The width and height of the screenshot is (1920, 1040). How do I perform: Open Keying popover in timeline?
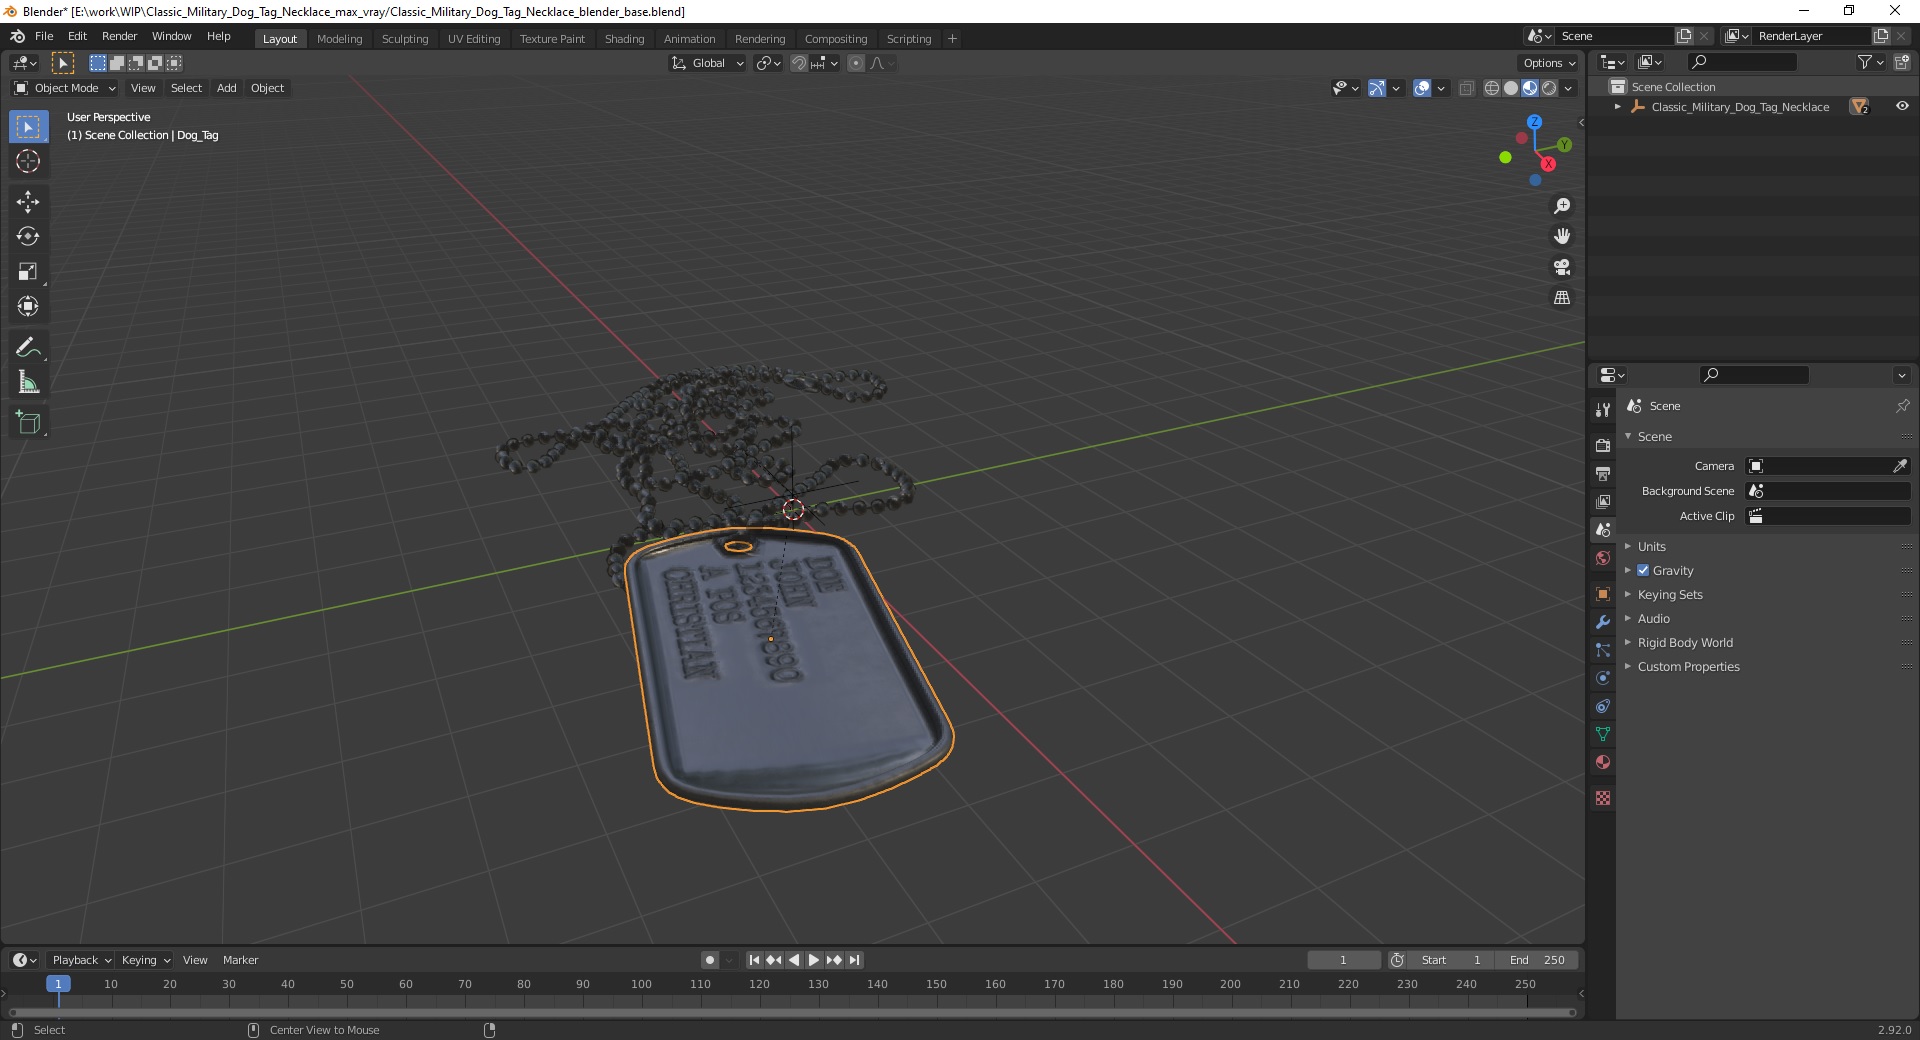point(145,960)
